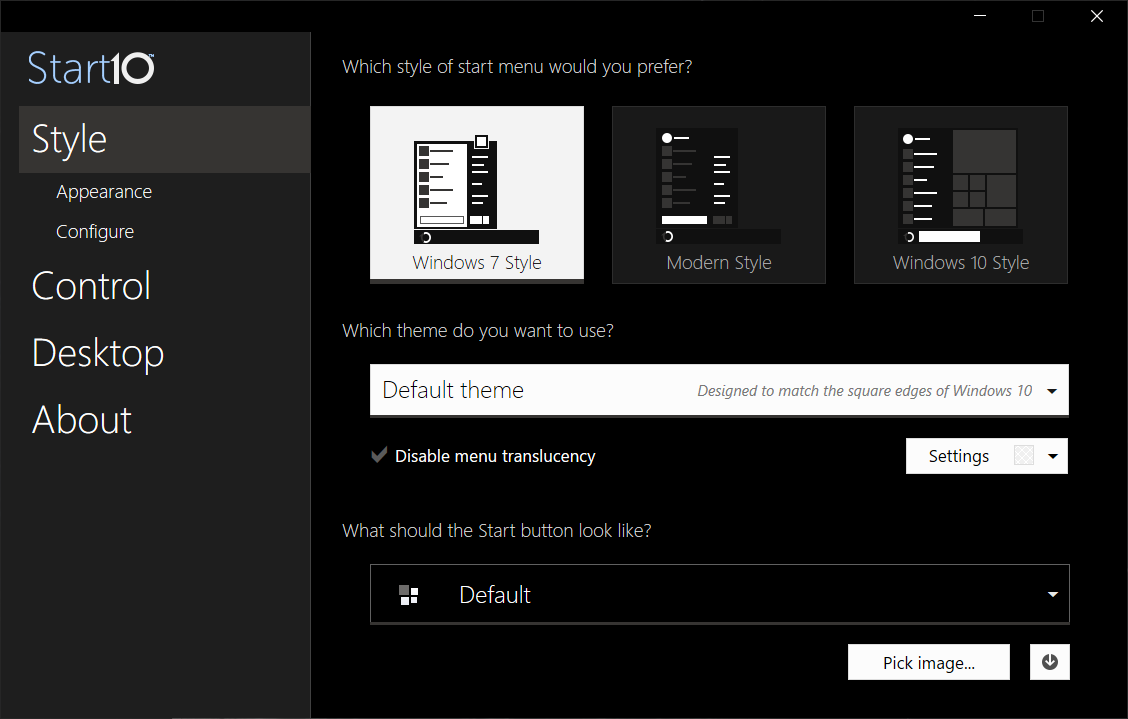
Task: Go to Appearance sub-page
Action: click(104, 192)
